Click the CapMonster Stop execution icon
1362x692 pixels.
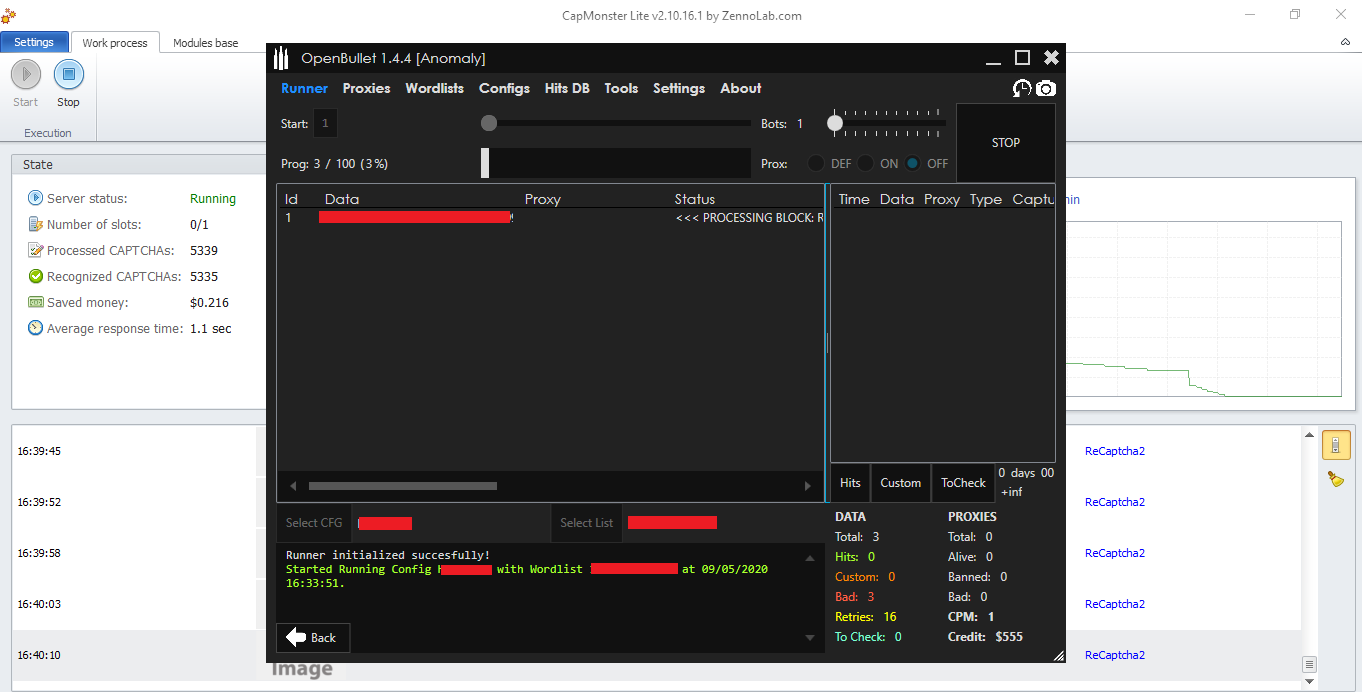click(68, 75)
